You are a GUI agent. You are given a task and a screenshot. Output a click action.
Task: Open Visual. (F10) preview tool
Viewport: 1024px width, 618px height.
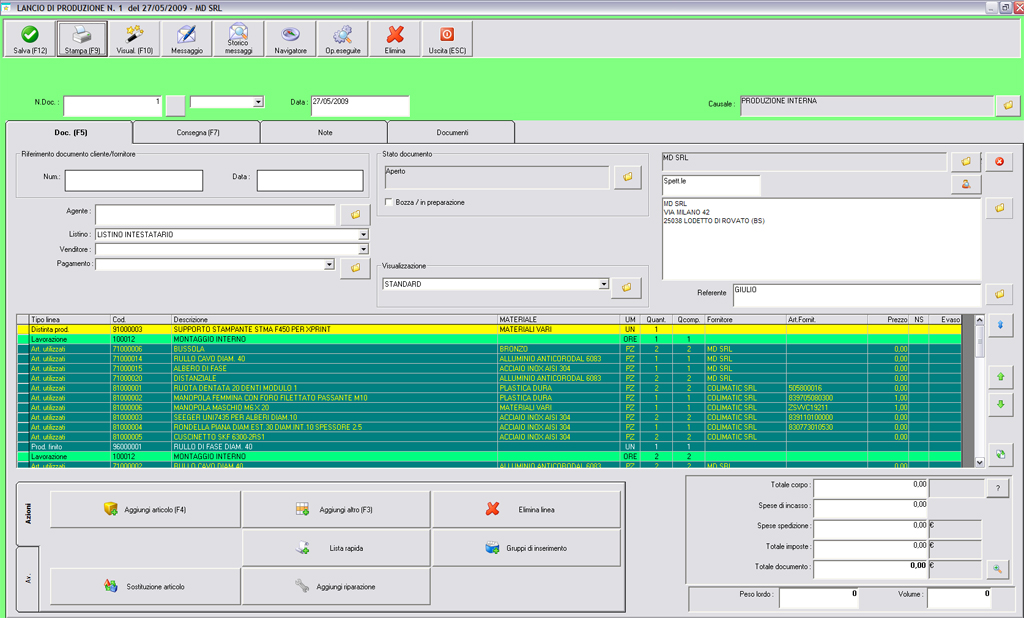tap(135, 39)
